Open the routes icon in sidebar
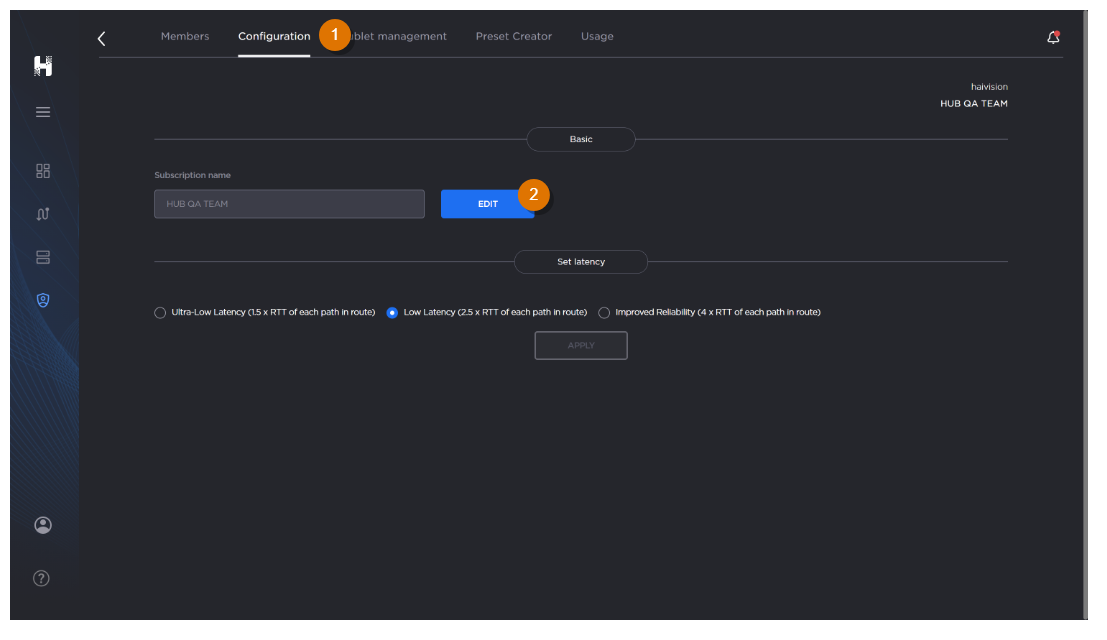 click(43, 214)
